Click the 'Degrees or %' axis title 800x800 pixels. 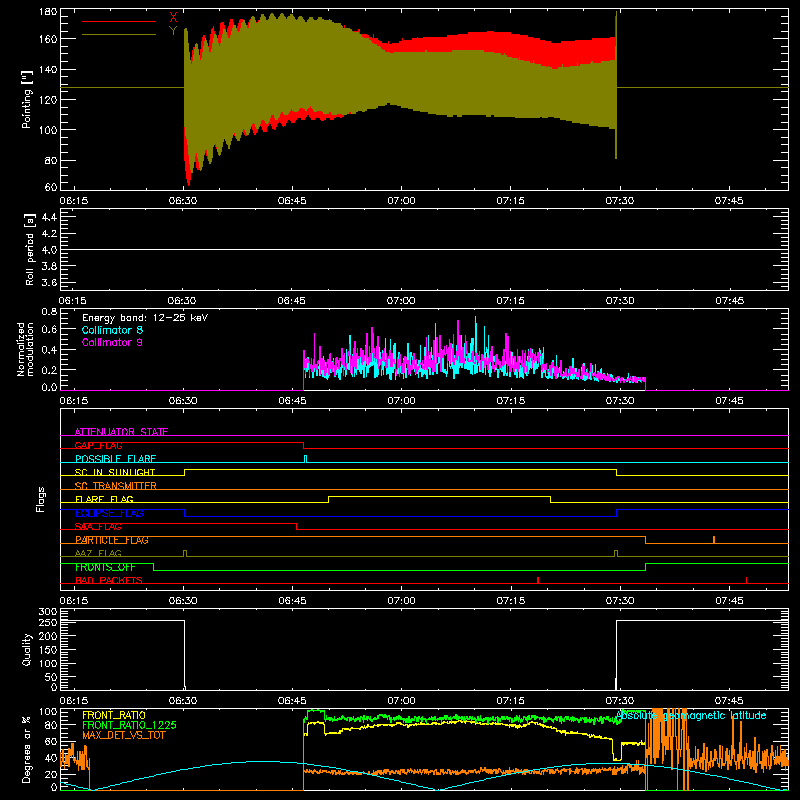27,749
